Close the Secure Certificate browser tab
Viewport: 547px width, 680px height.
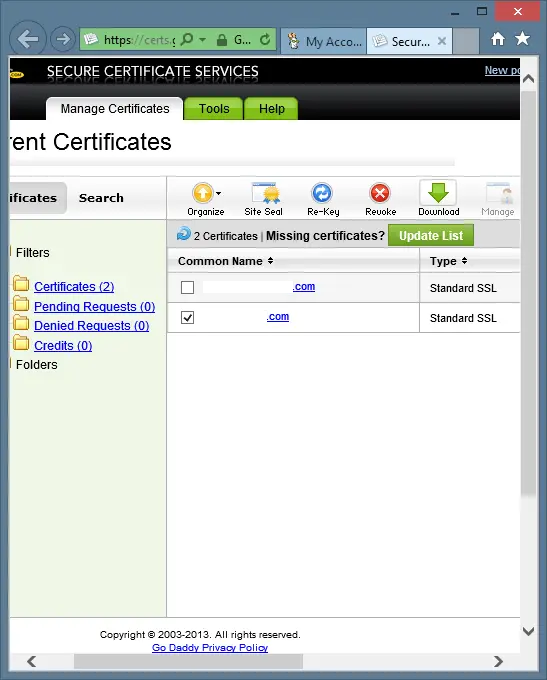[442, 41]
